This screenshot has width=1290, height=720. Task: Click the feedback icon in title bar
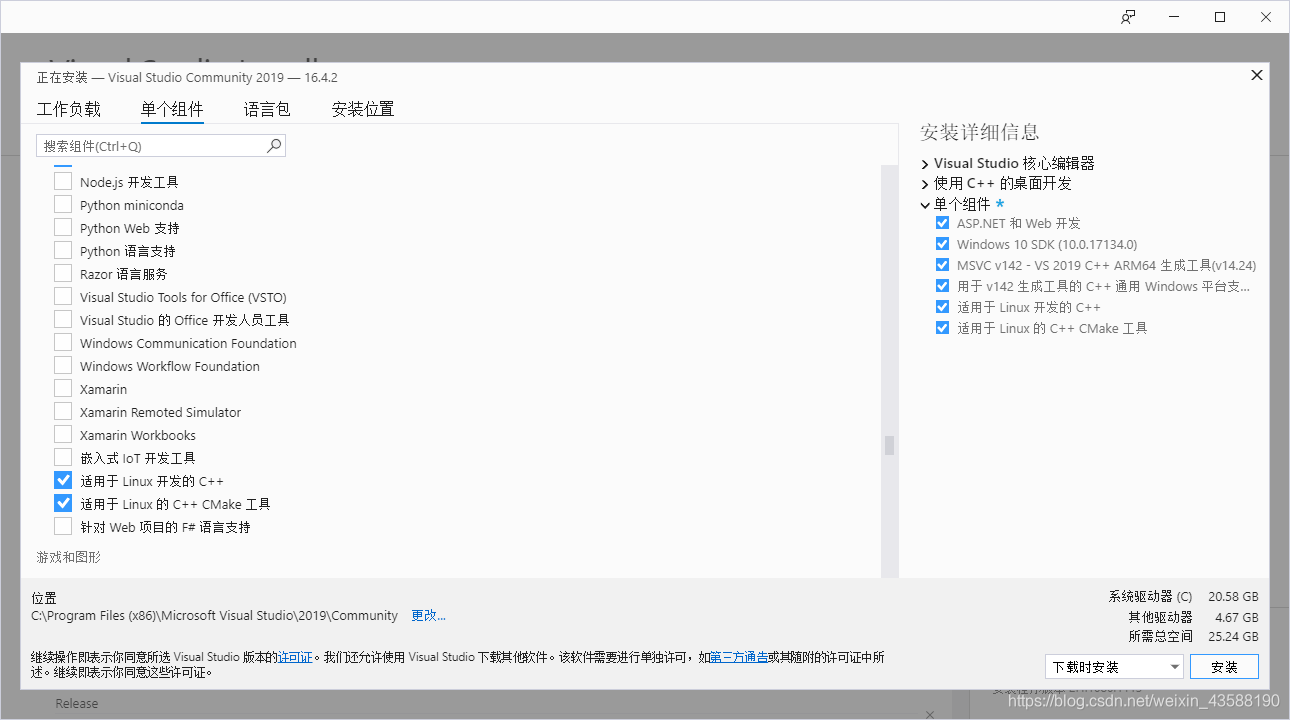(x=1128, y=17)
